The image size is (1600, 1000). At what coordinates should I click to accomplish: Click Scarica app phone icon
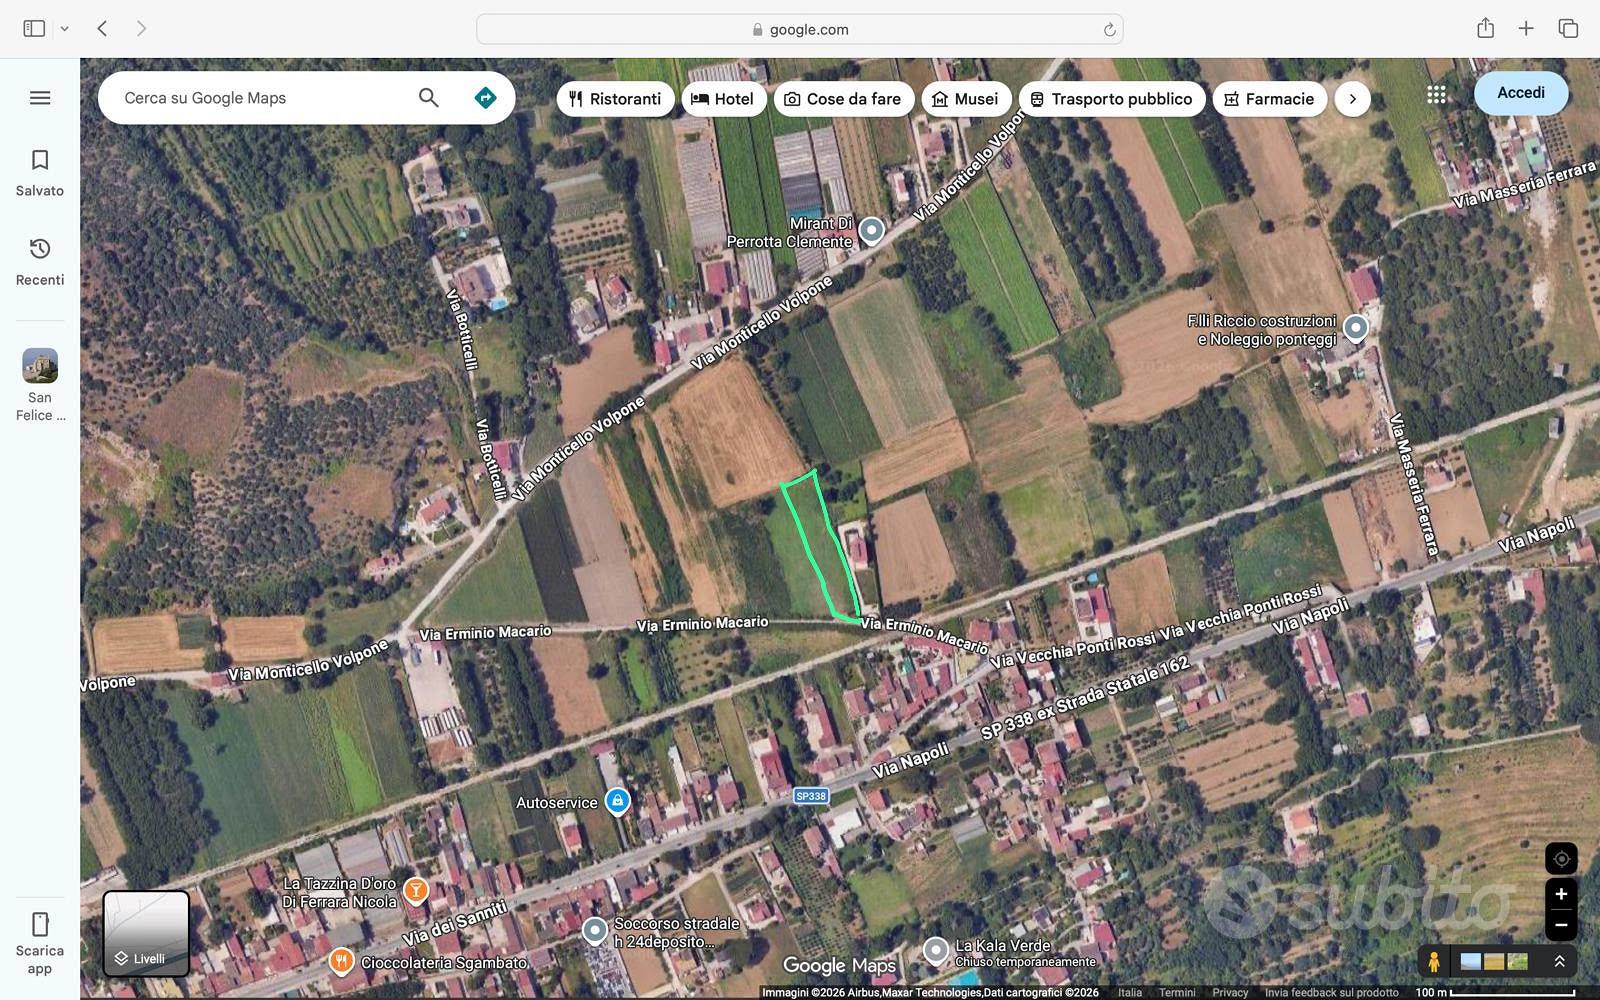click(x=40, y=924)
